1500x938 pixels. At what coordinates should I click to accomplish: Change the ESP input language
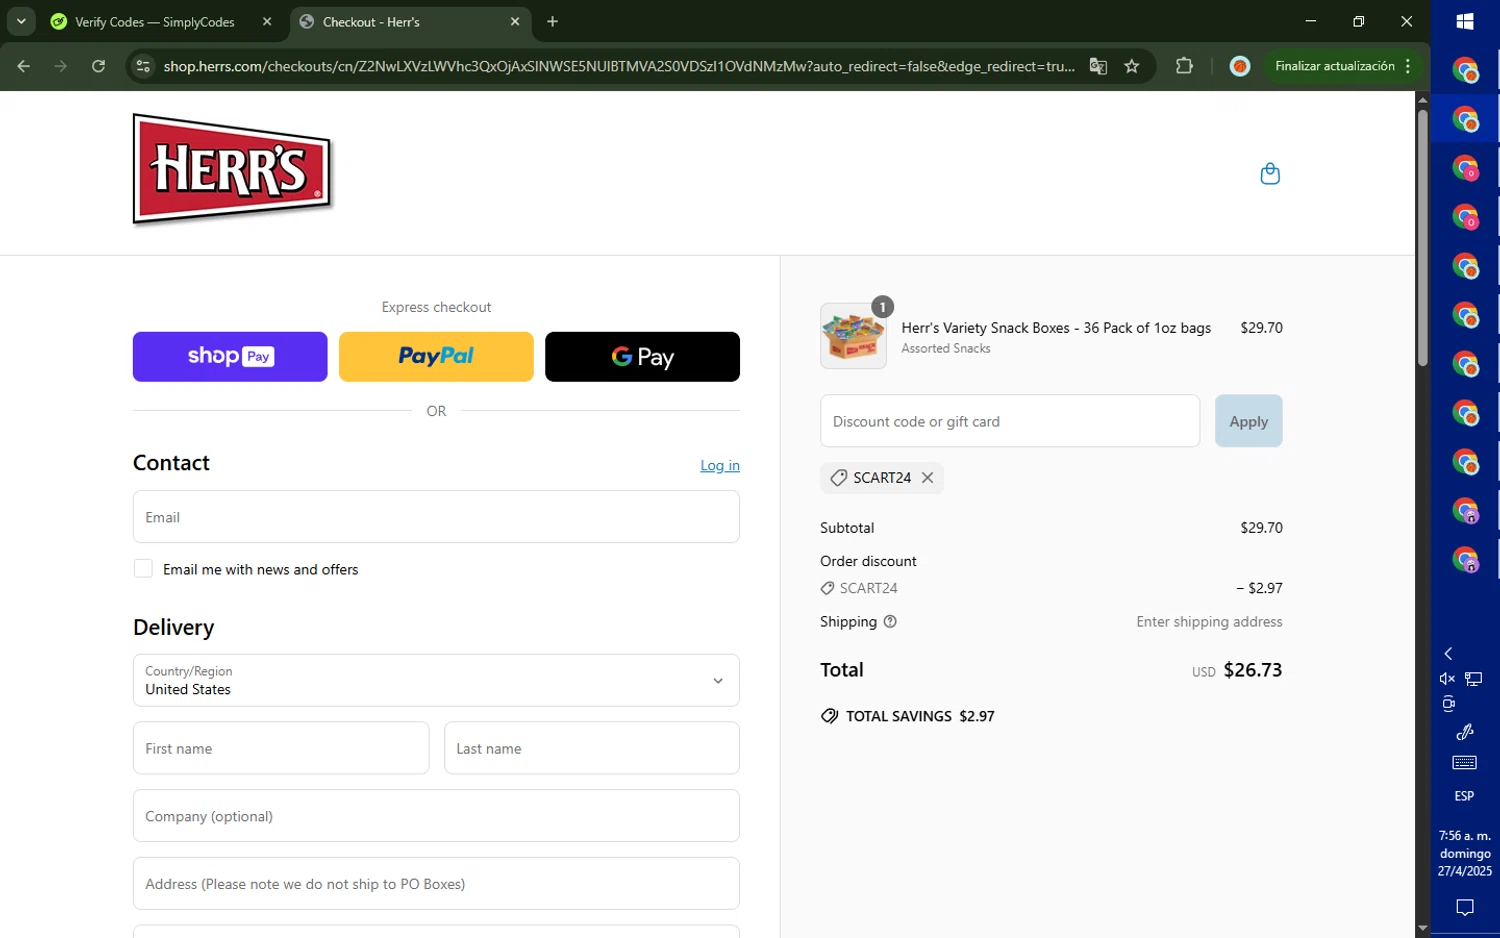pos(1465,796)
